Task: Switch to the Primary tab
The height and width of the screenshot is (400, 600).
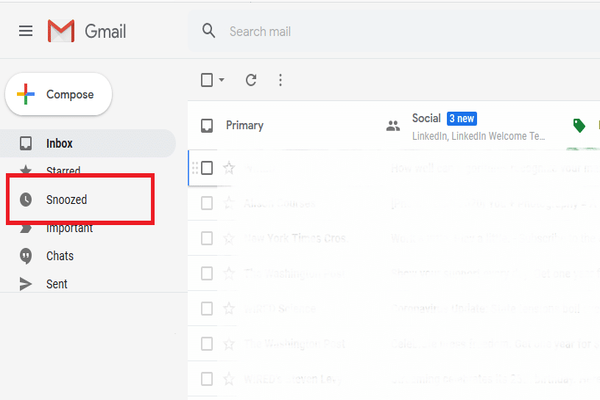Action: coord(244,125)
